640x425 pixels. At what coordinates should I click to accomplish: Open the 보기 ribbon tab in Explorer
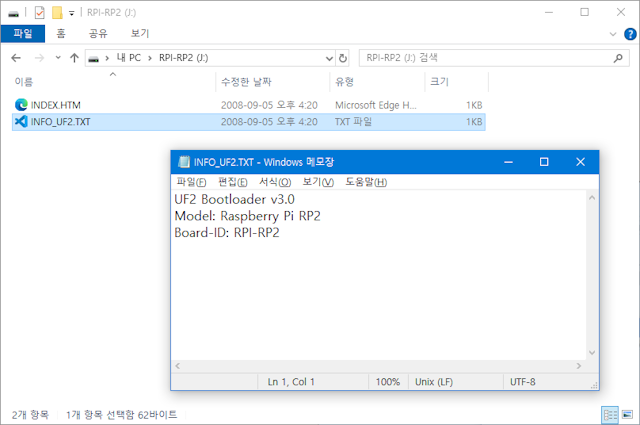[140, 33]
